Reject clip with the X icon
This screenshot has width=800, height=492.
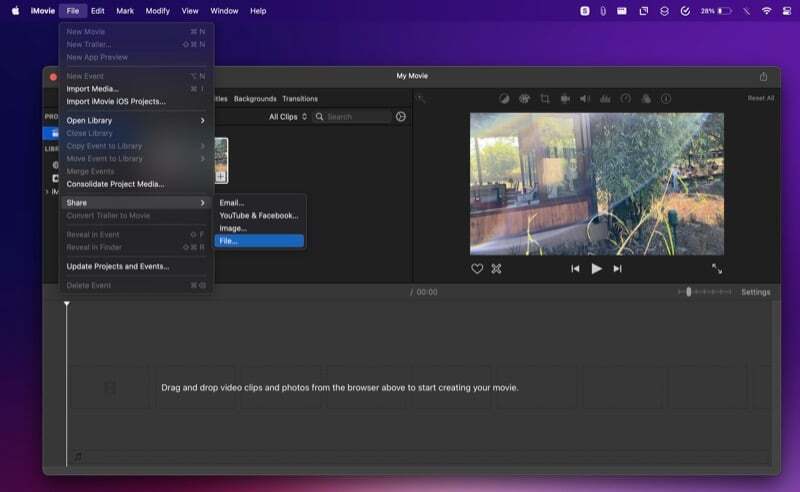point(496,268)
